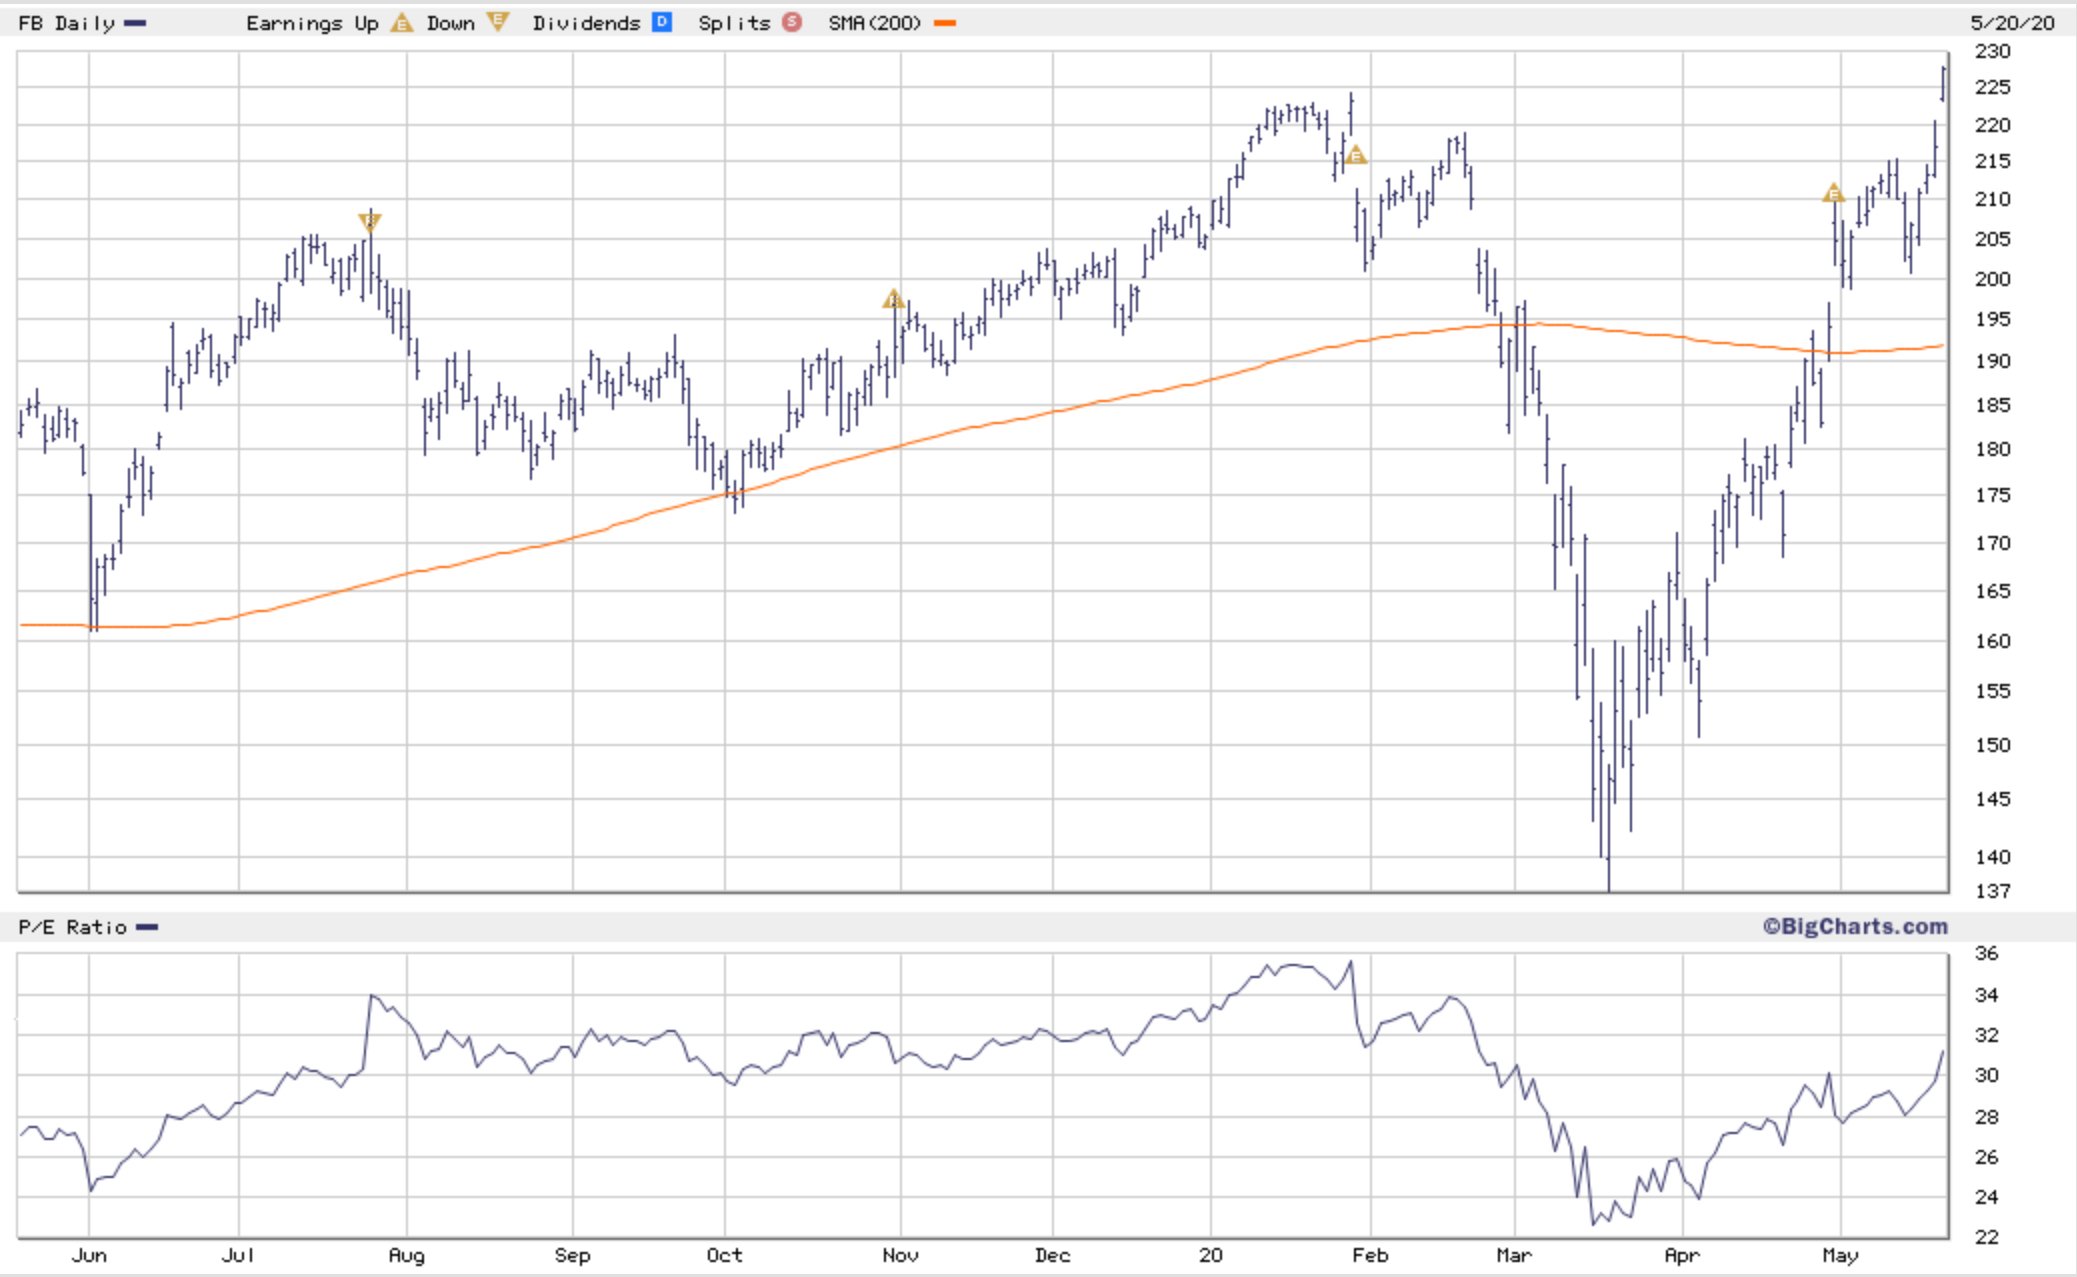This screenshot has width=2077, height=1277.
Task: Click the dark blue FB Daily legend swatch
Action: (135, 23)
